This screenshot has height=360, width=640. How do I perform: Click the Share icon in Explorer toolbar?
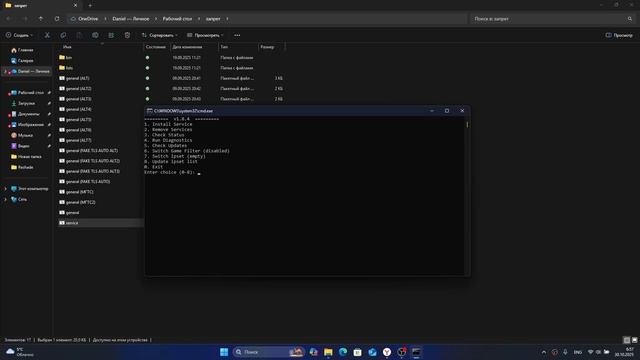(111, 35)
